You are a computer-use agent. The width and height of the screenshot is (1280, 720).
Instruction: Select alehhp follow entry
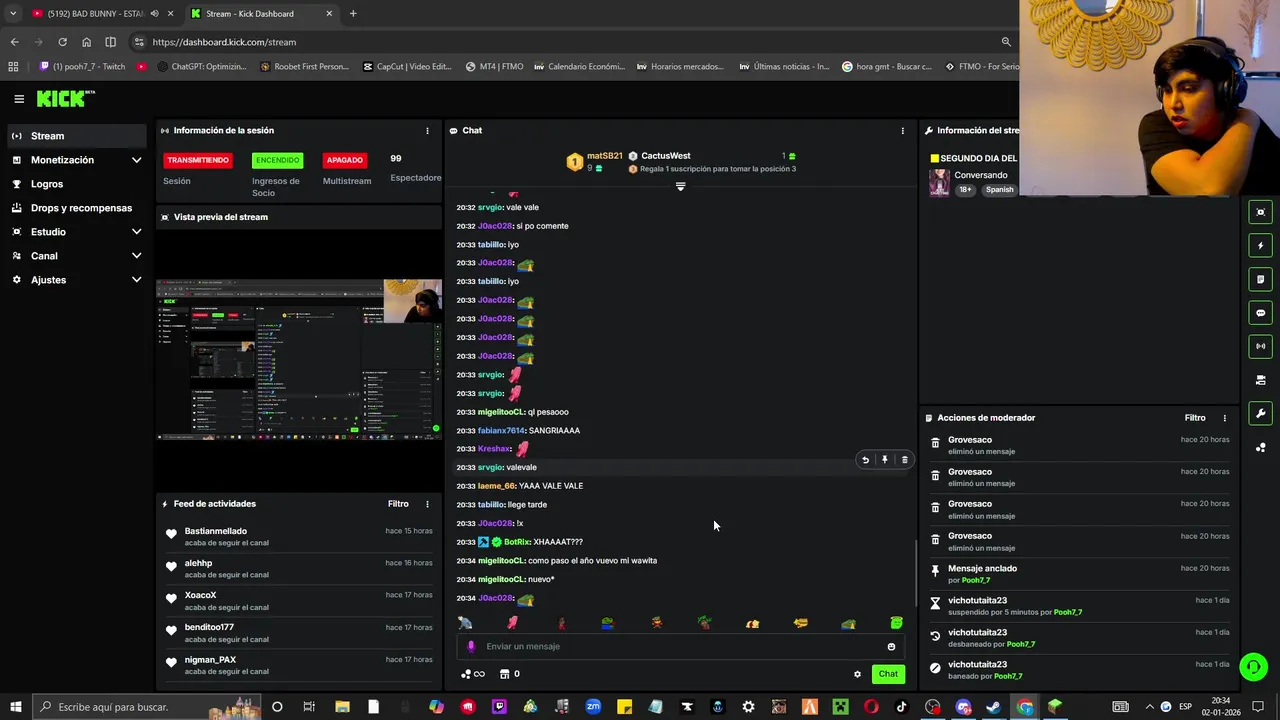298,569
